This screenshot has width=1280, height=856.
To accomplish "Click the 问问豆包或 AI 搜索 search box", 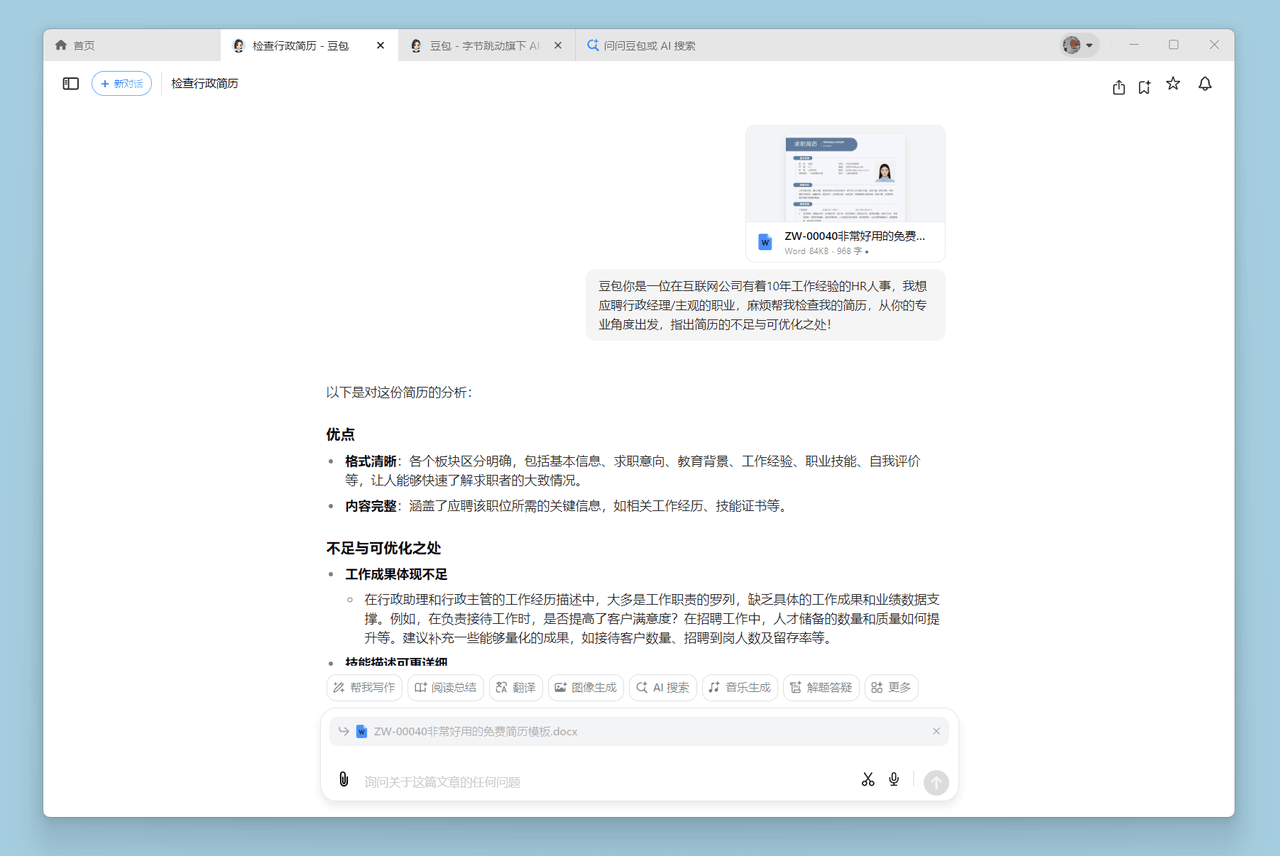I will [x=650, y=45].
